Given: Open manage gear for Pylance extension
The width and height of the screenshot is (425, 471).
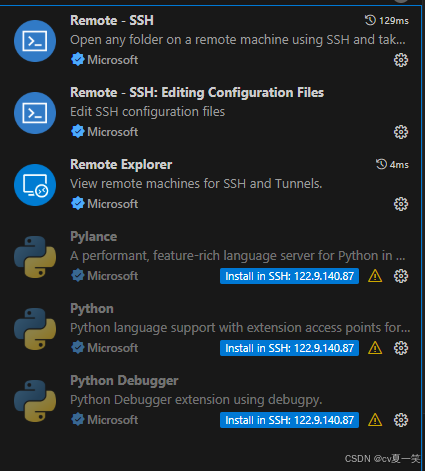Looking at the screenshot, I should pyautogui.click(x=401, y=276).
